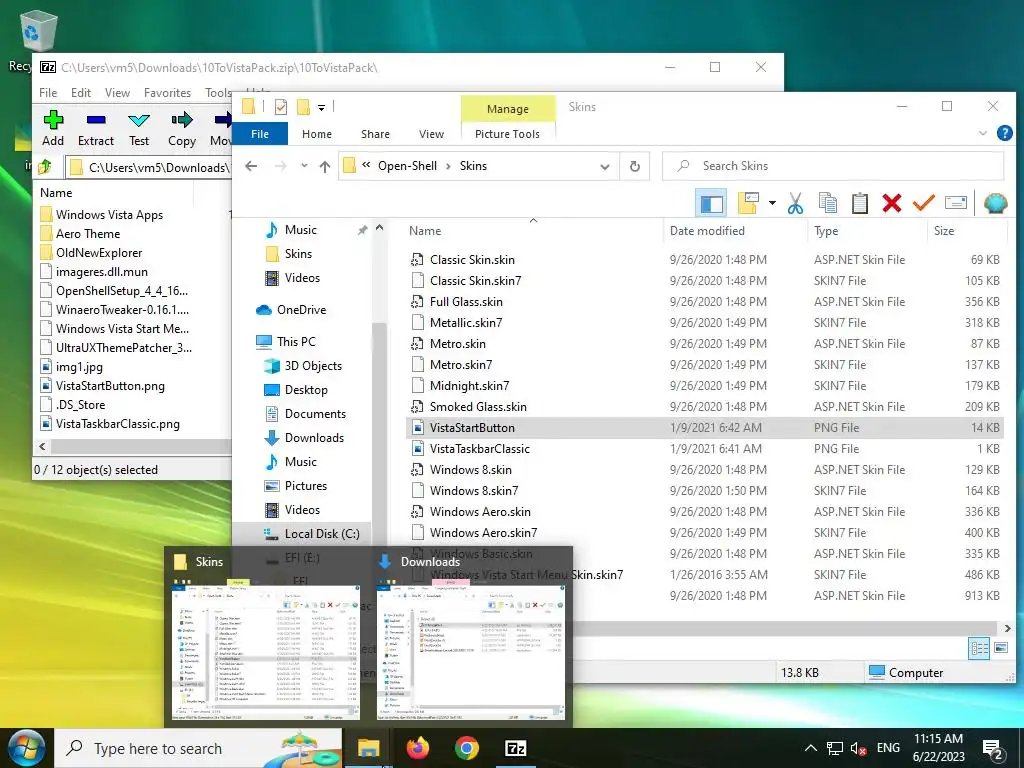Go back in Skins explorer window
Image resolution: width=1024 pixels, height=768 pixels.
point(251,166)
